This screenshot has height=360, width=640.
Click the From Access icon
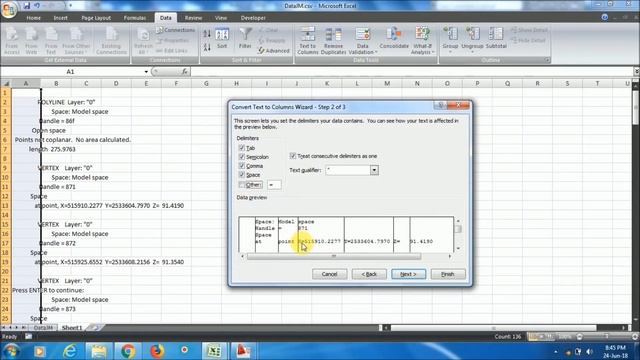pos(12,41)
